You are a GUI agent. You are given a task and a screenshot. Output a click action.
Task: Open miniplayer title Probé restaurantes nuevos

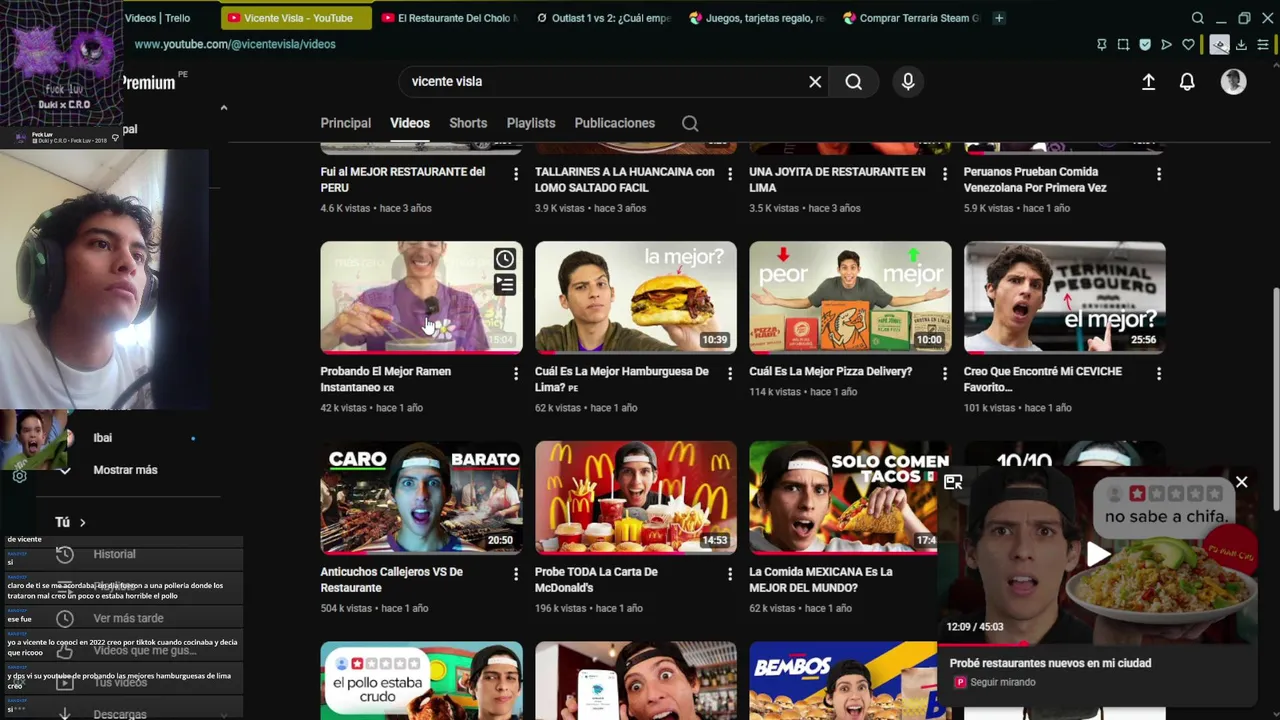click(1050, 663)
